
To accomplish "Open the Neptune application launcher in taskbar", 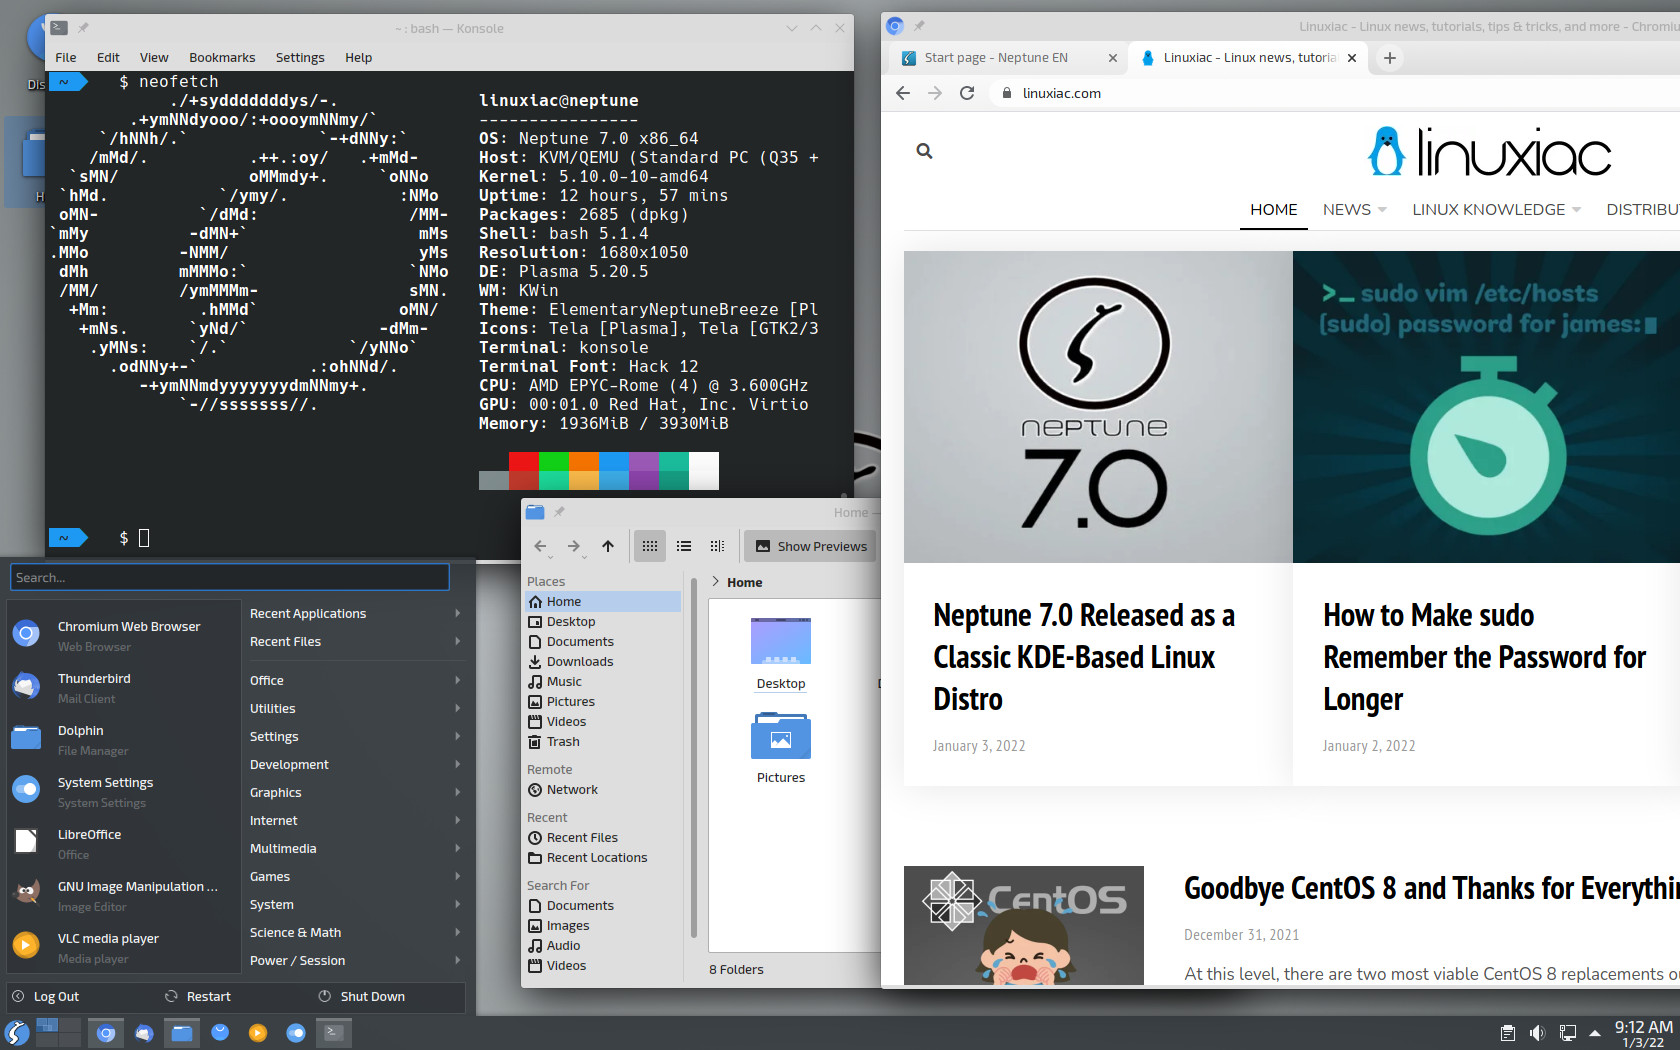I will point(17,1033).
